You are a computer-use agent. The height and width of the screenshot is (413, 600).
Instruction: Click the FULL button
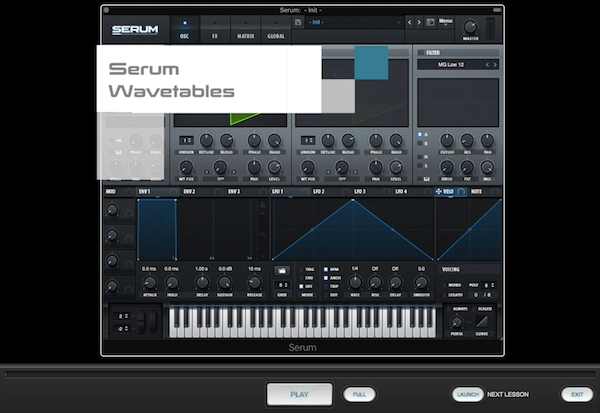[x=359, y=394]
